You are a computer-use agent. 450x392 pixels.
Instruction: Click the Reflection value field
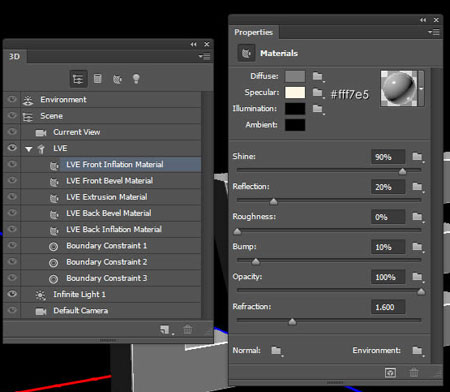pyautogui.click(x=388, y=187)
